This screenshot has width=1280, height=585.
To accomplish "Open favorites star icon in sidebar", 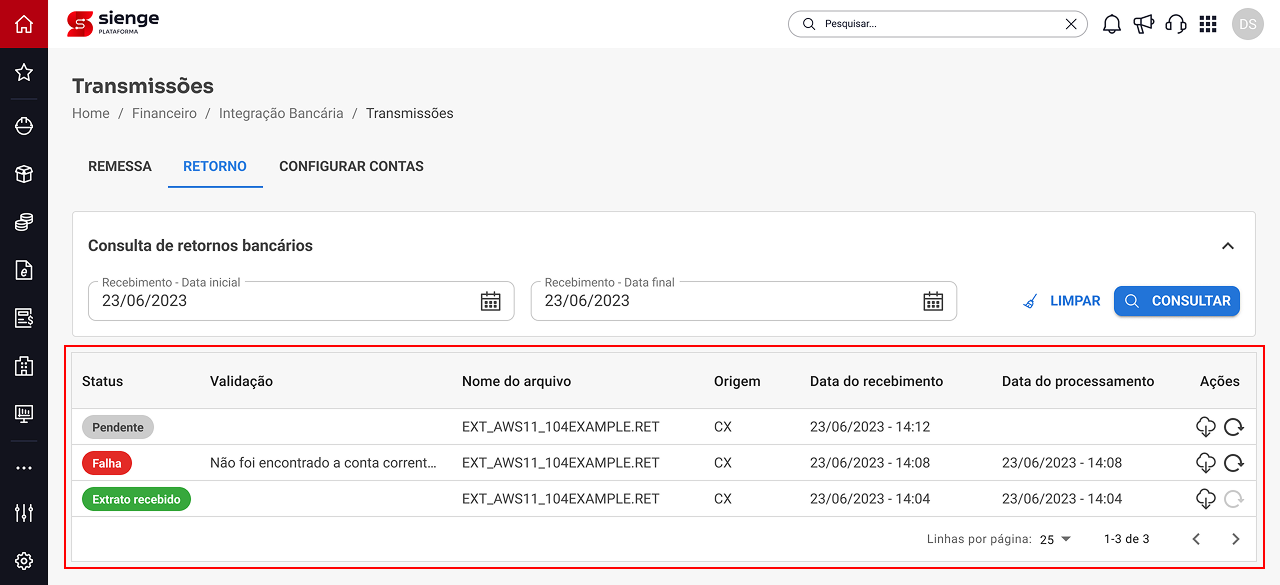I will 24,72.
